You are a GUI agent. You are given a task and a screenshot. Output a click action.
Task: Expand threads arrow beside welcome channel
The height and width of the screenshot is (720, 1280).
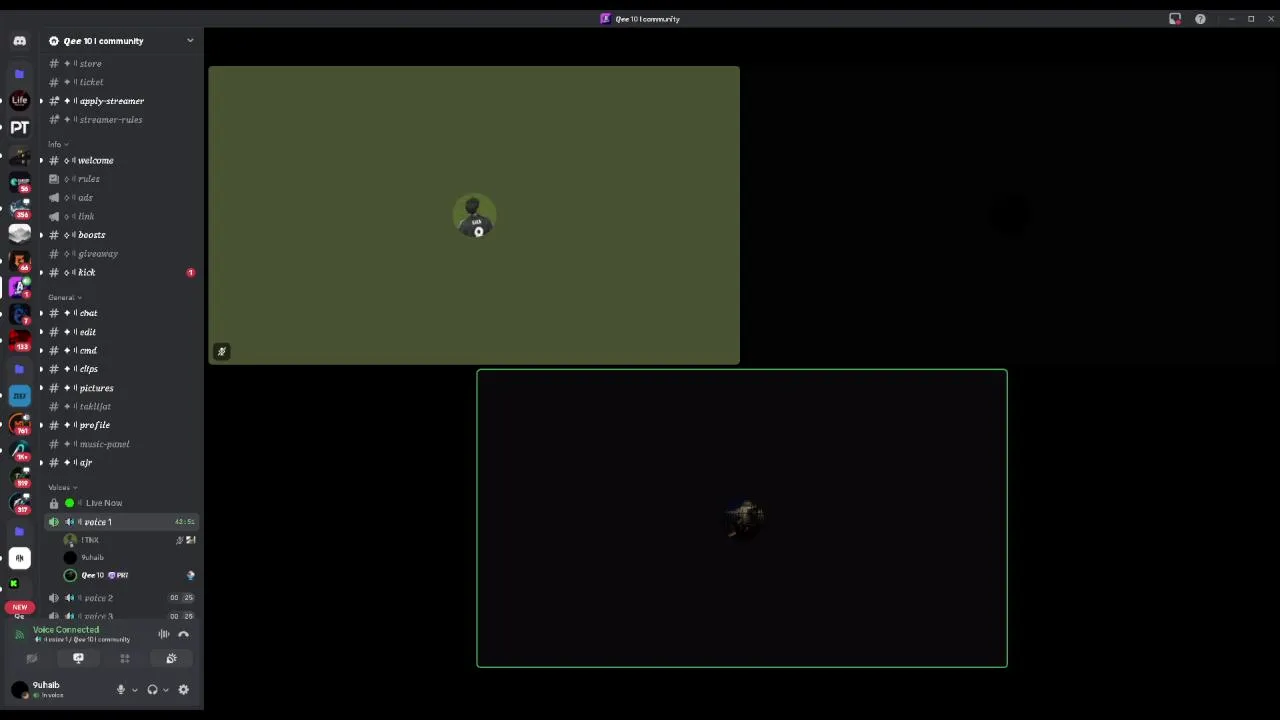click(41, 160)
